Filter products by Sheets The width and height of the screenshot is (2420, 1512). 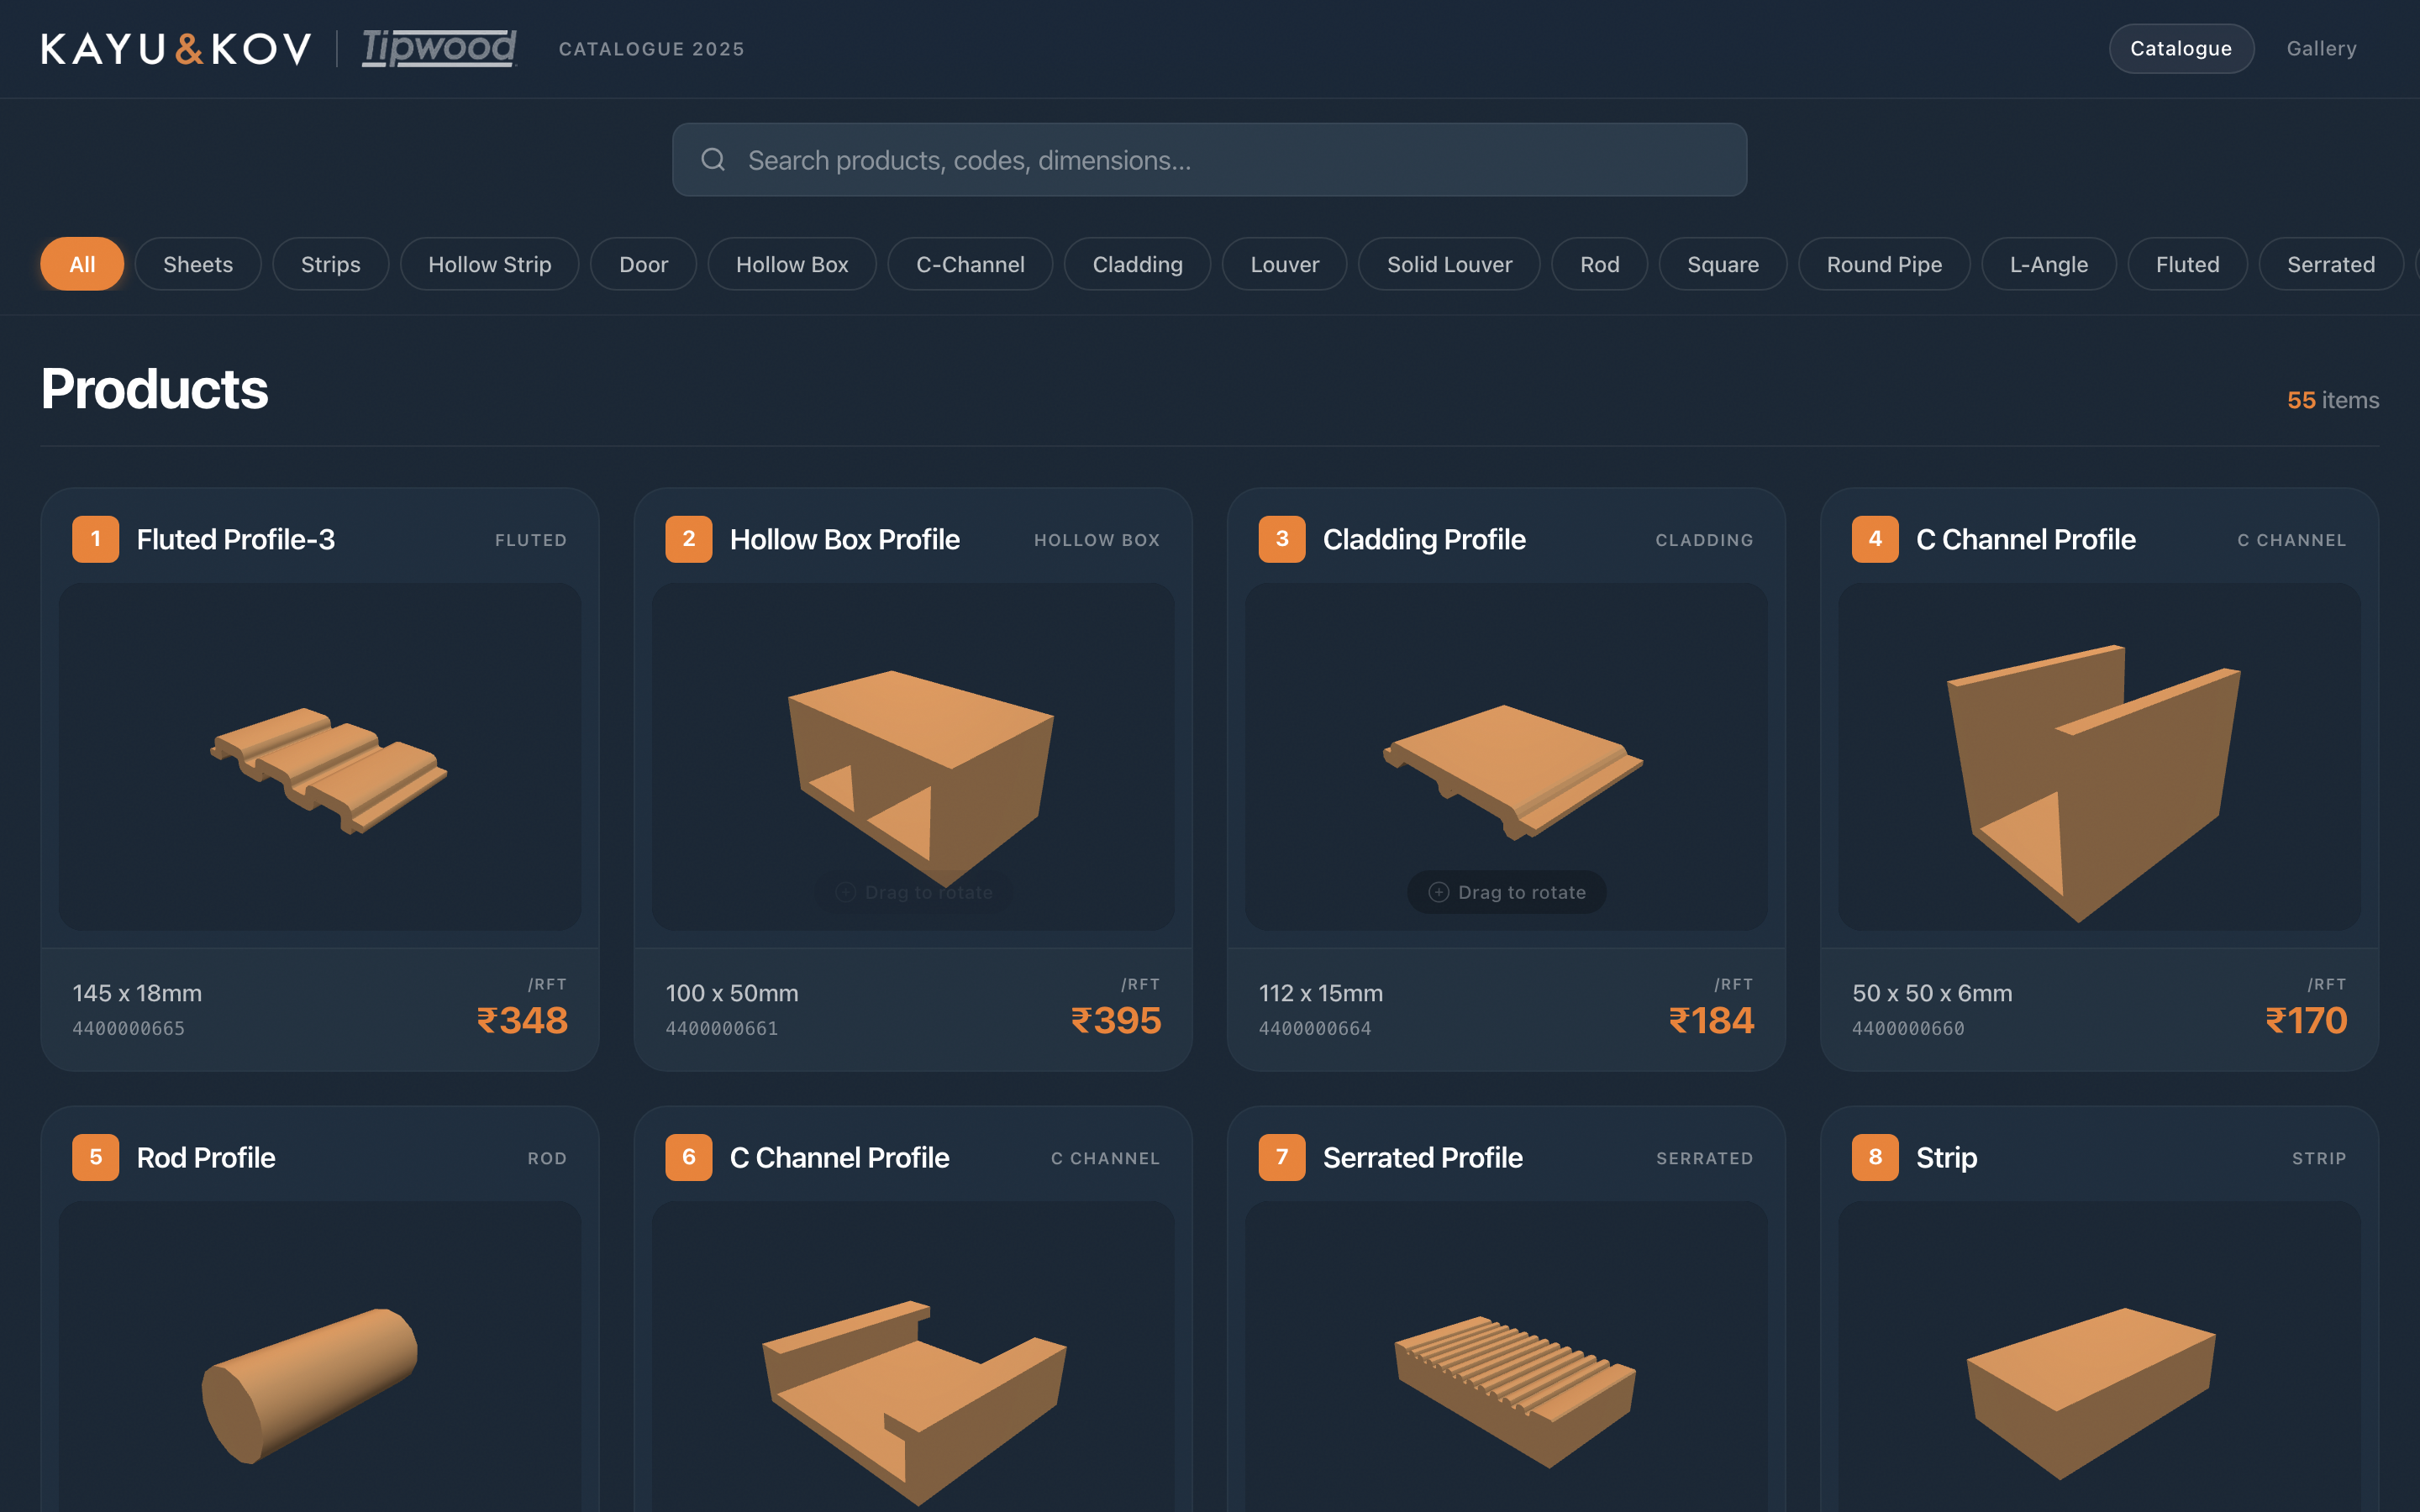pyautogui.click(x=198, y=264)
